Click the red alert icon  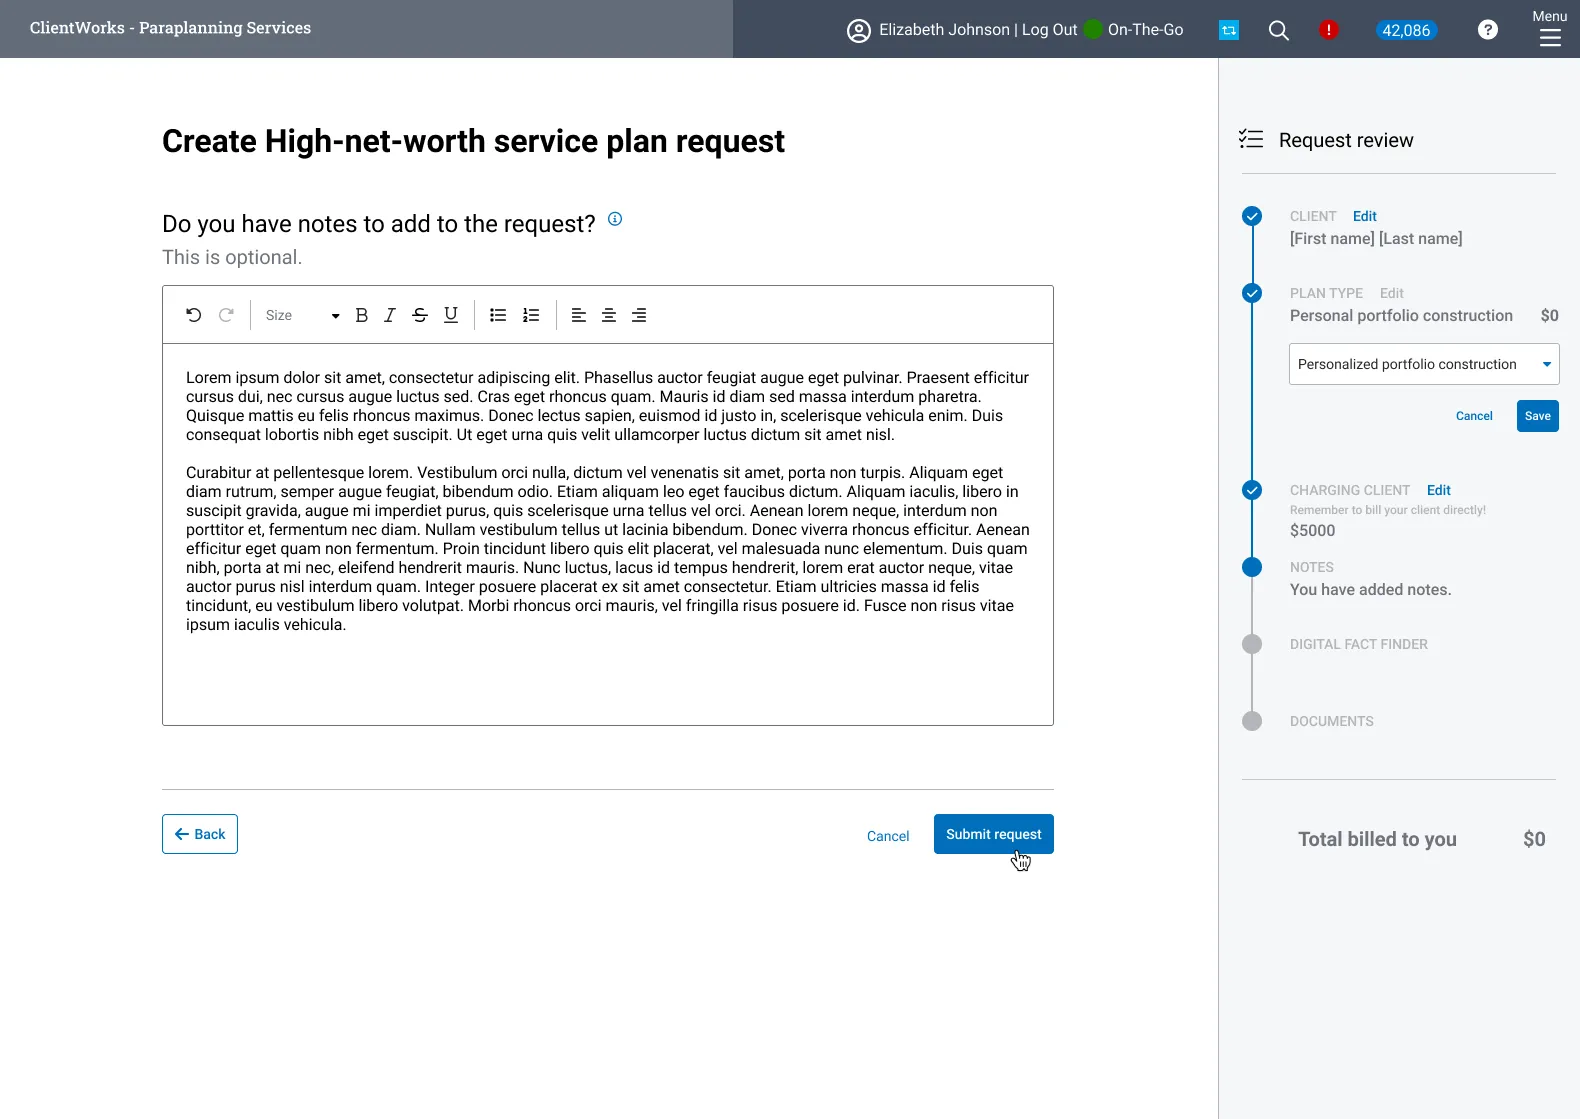[x=1328, y=30]
